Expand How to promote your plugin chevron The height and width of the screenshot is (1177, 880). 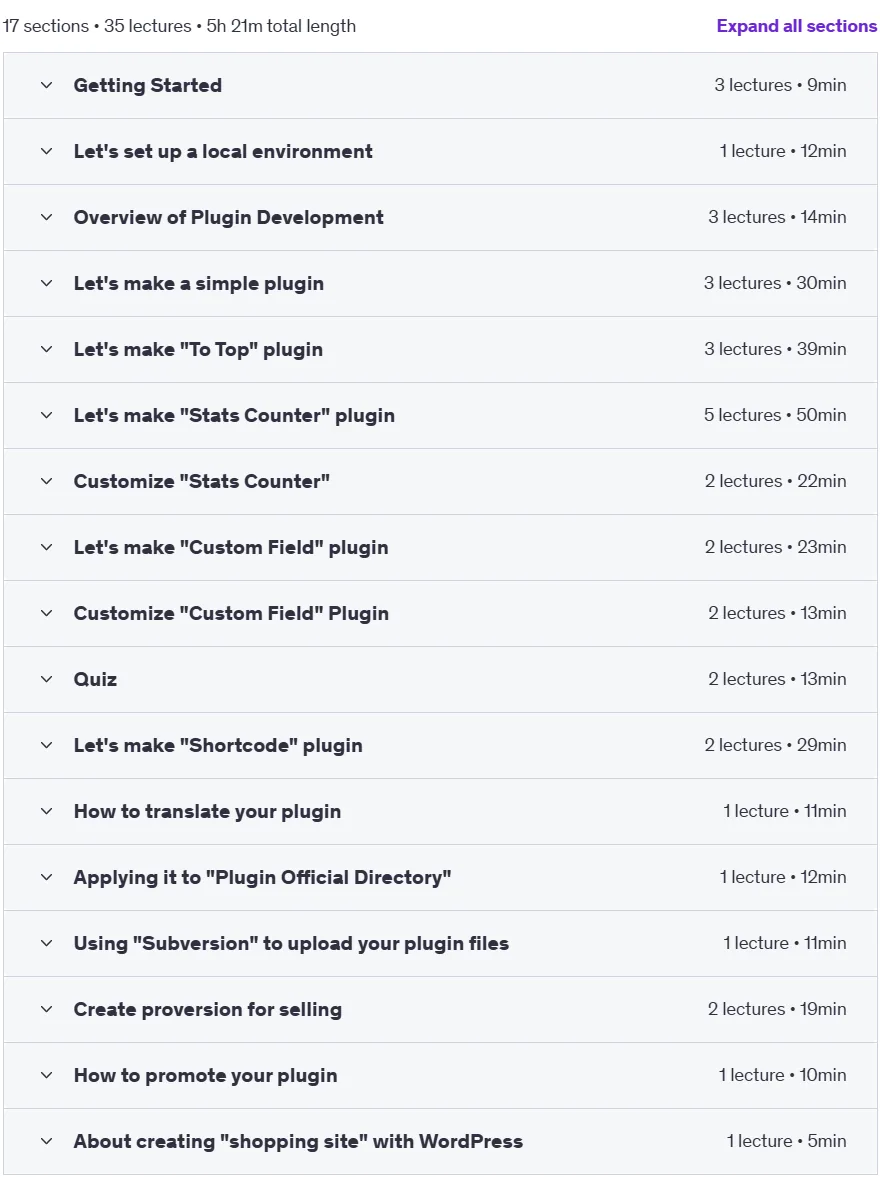click(47, 1076)
